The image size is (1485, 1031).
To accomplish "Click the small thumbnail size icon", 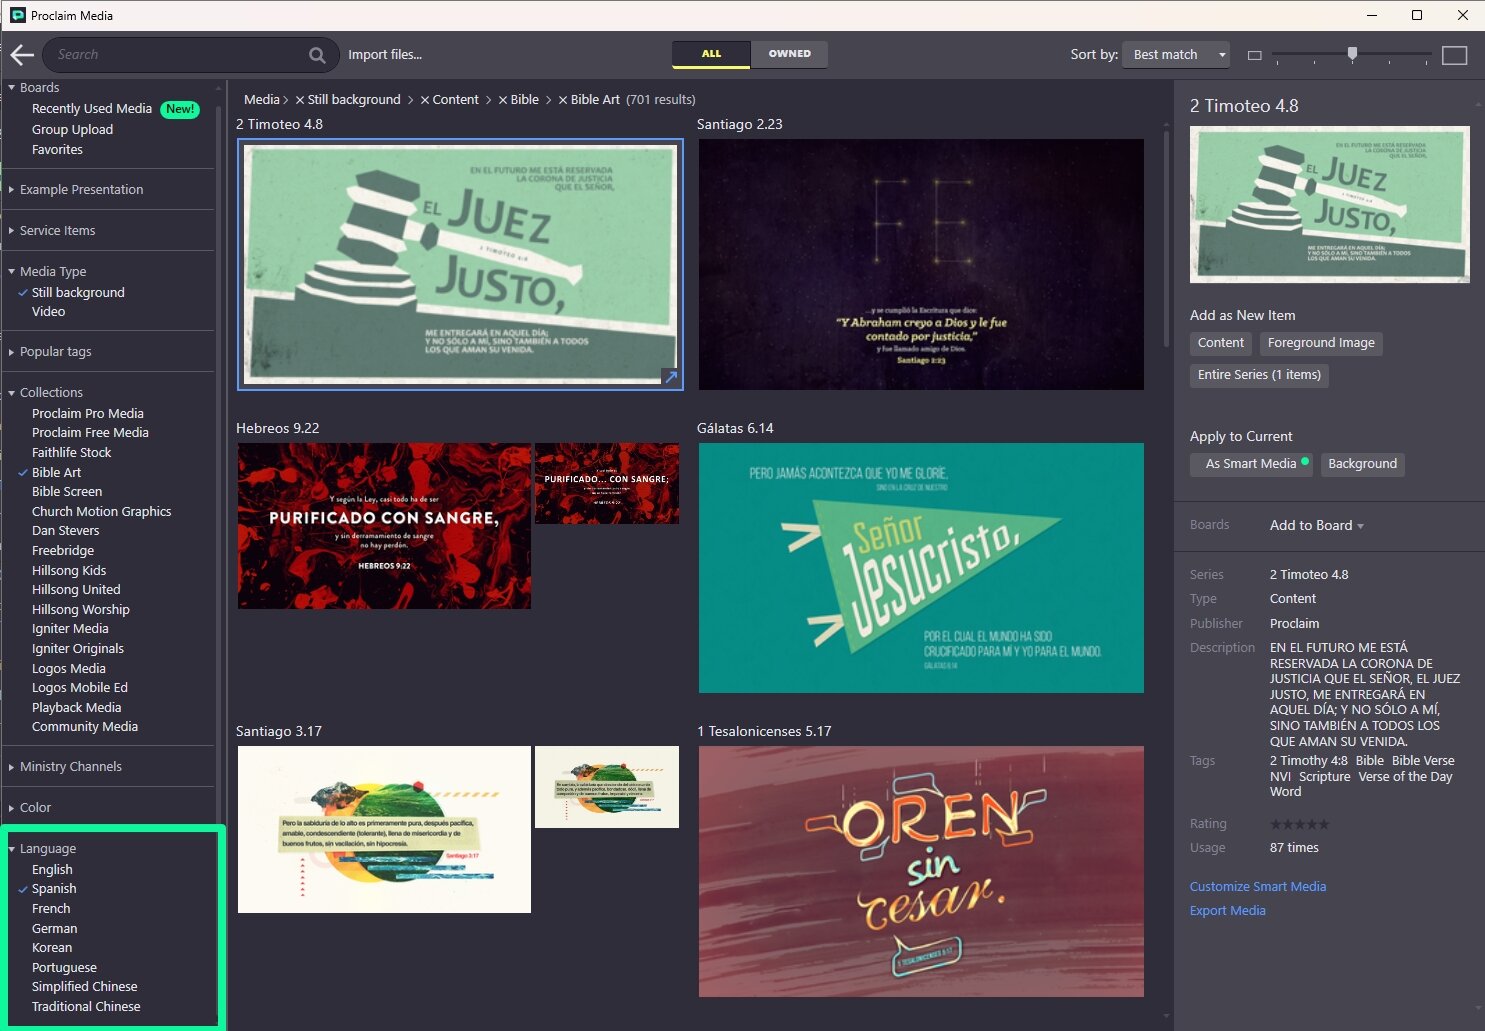I will pos(1254,56).
